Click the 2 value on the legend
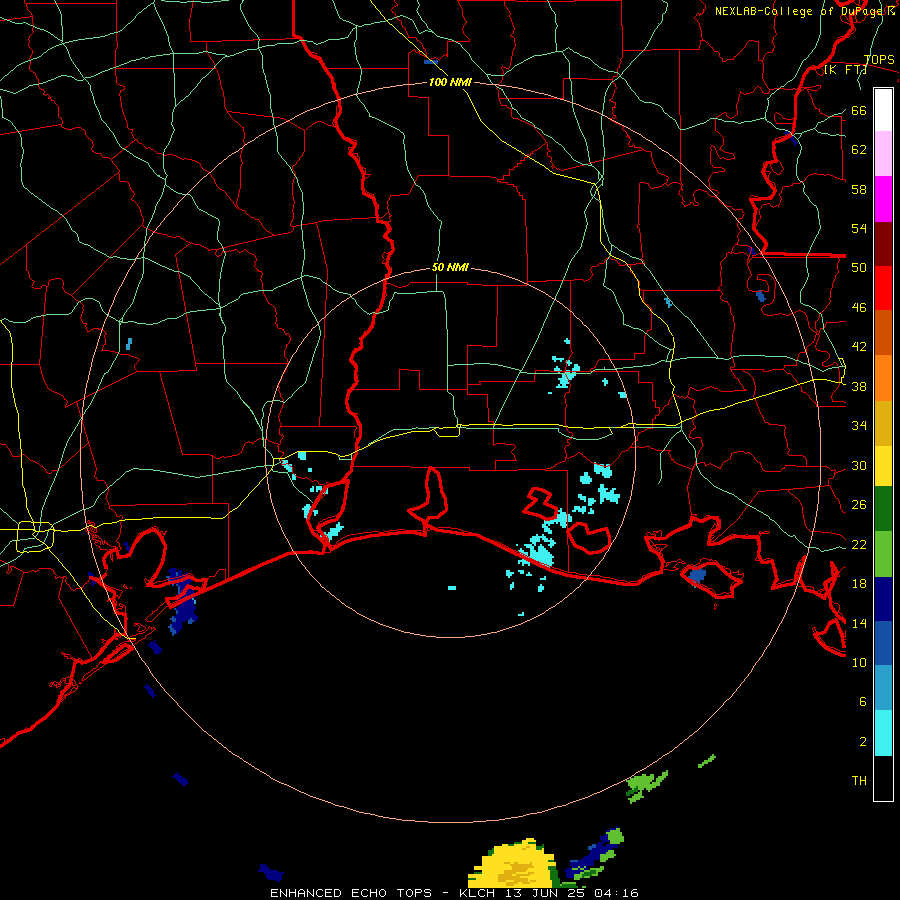The width and height of the screenshot is (900, 900). 863,741
